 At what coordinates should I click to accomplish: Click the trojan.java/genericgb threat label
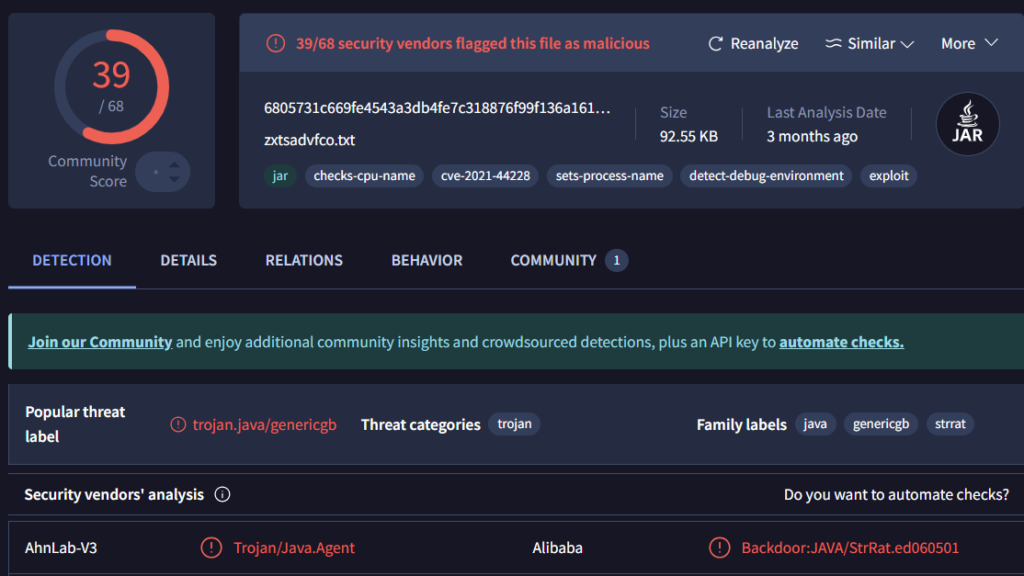click(x=264, y=424)
